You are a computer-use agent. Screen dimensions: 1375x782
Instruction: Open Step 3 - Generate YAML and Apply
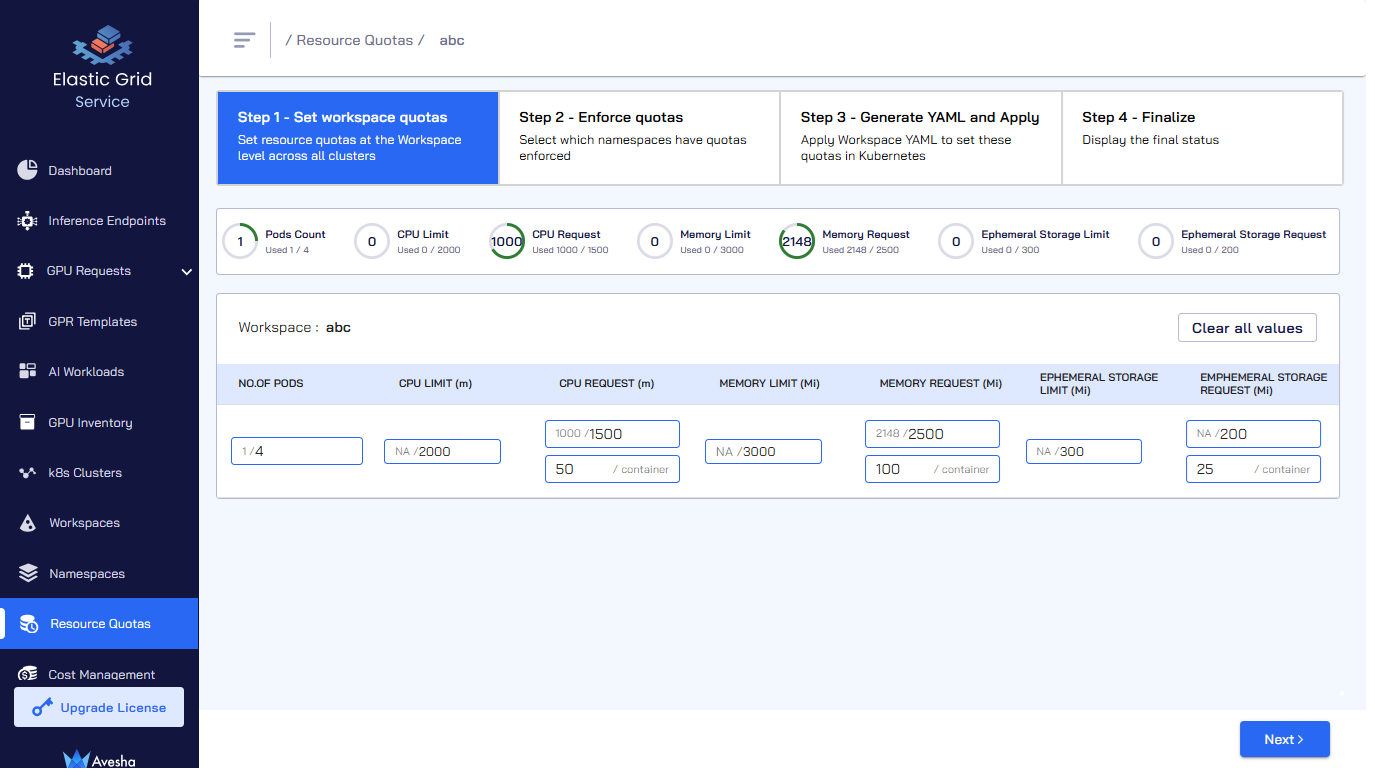920,138
